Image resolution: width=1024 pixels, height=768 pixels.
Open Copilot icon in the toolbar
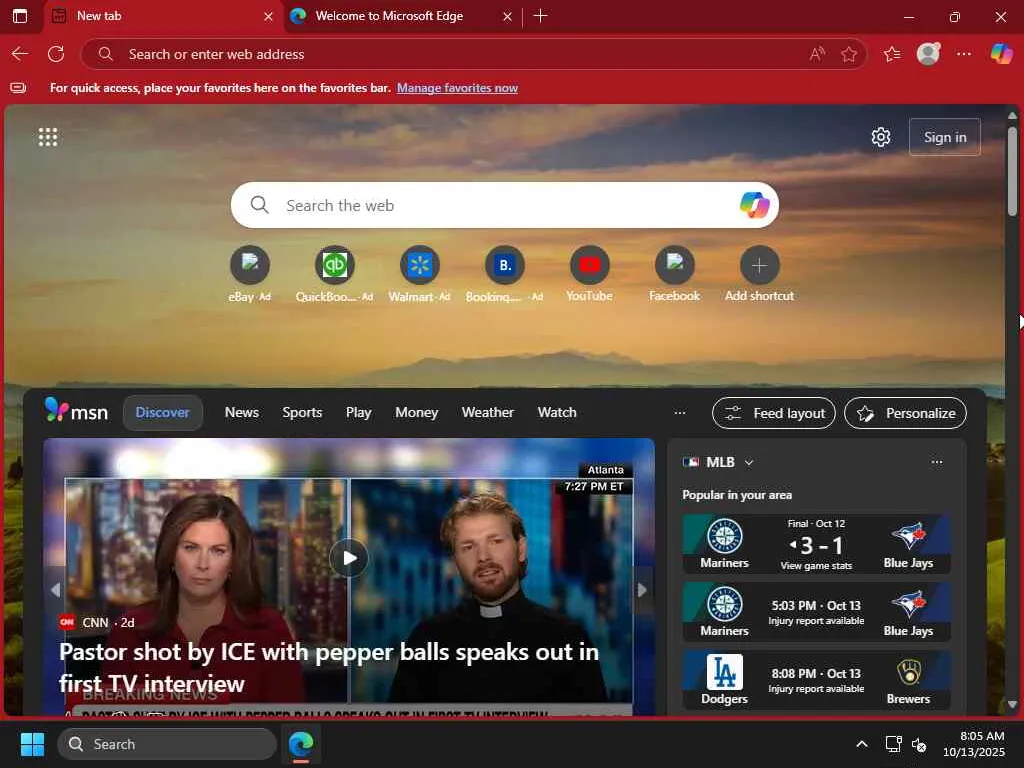pyautogui.click(x=1001, y=54)
